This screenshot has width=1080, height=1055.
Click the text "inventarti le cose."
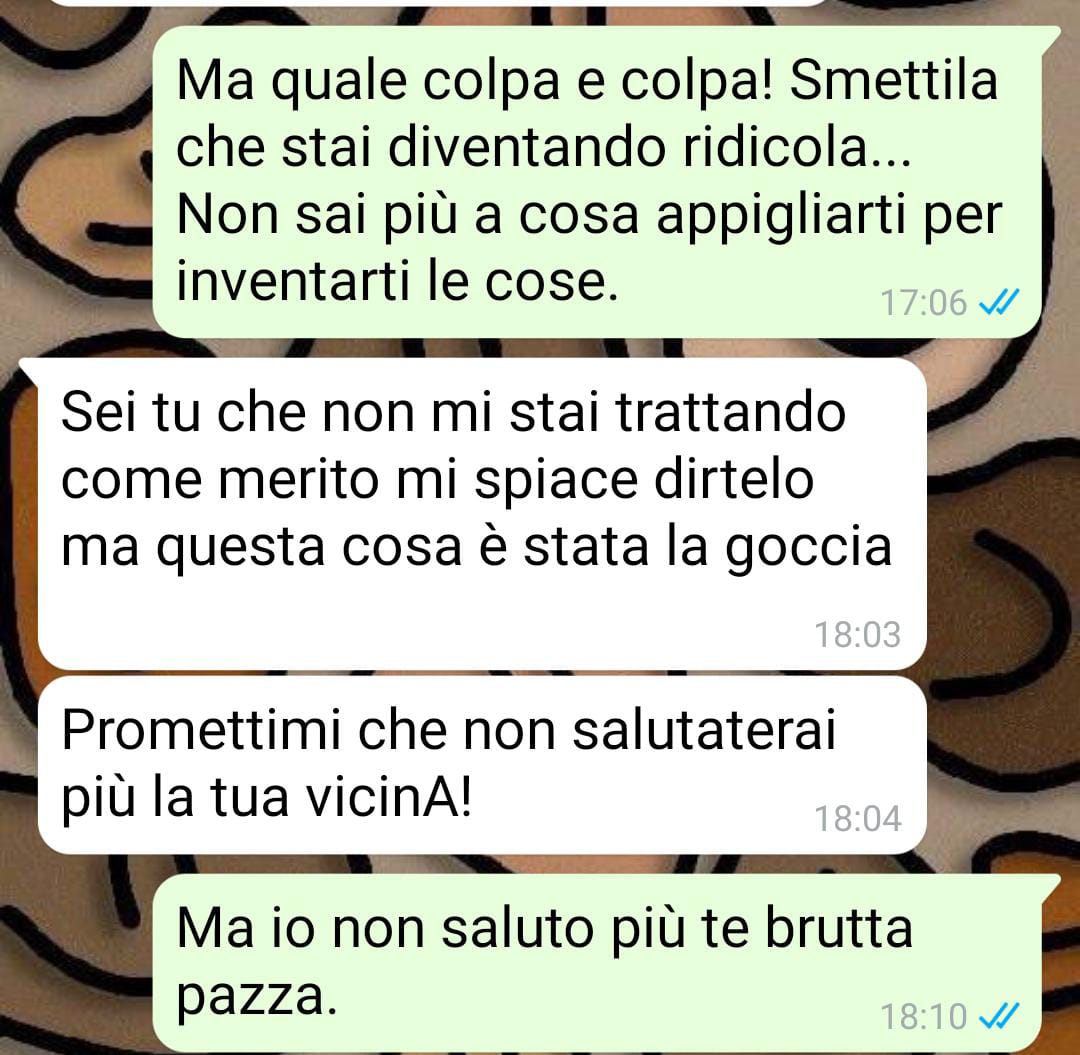(397, 281)
